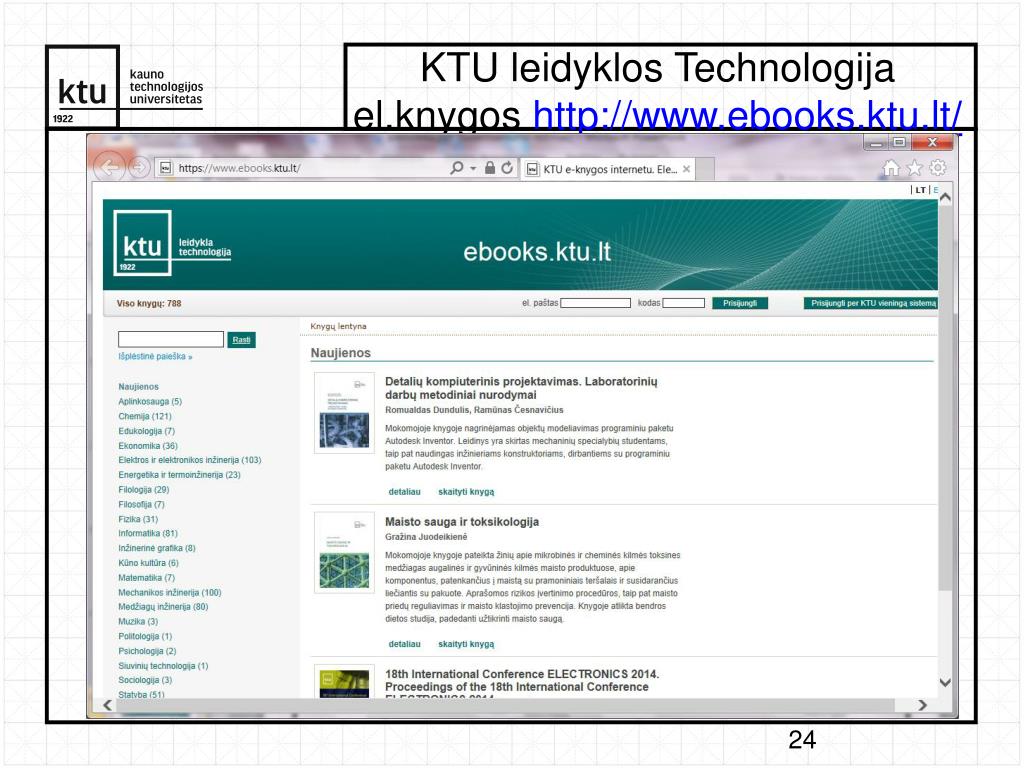Click the vertical scrollbar down arrow
This screenshot has width=1024, height=768.
tap(945, 682)
